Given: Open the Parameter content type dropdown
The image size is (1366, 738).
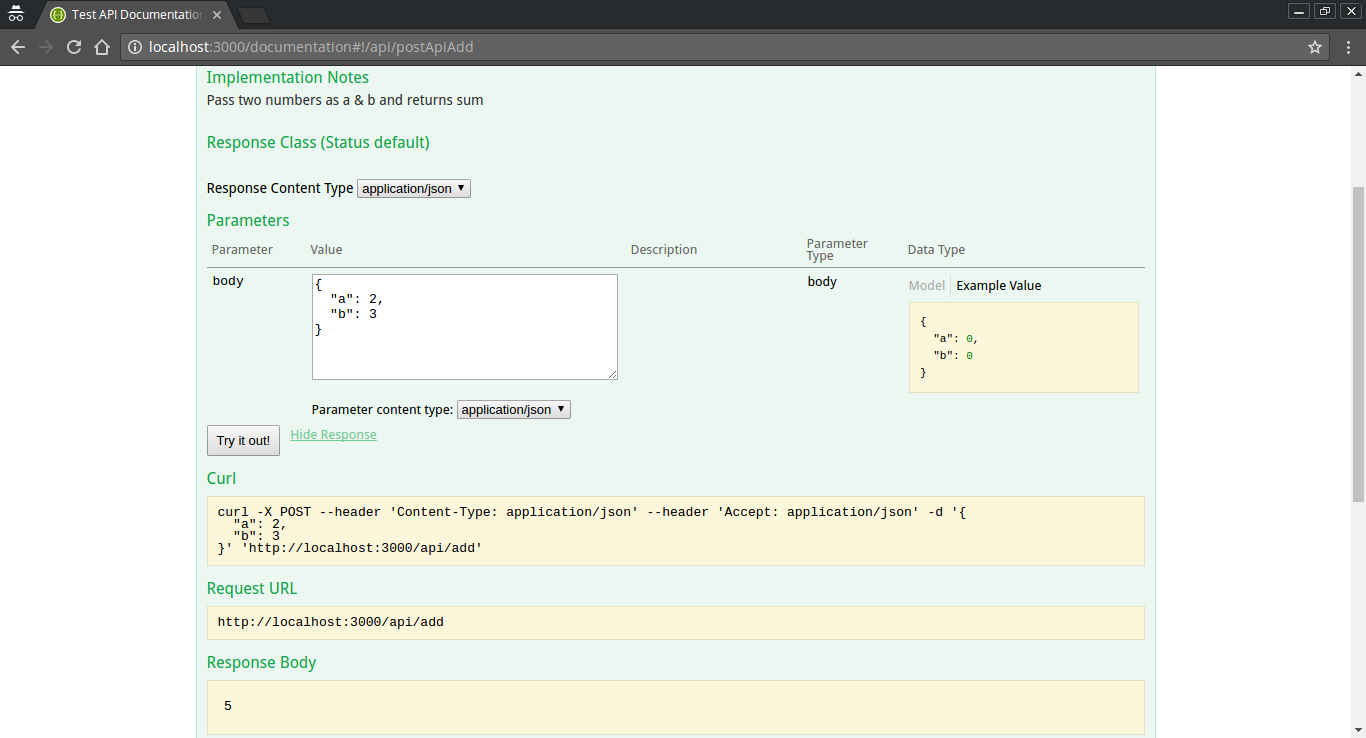Looking at the screenshot, I should (x=514, y=409).
